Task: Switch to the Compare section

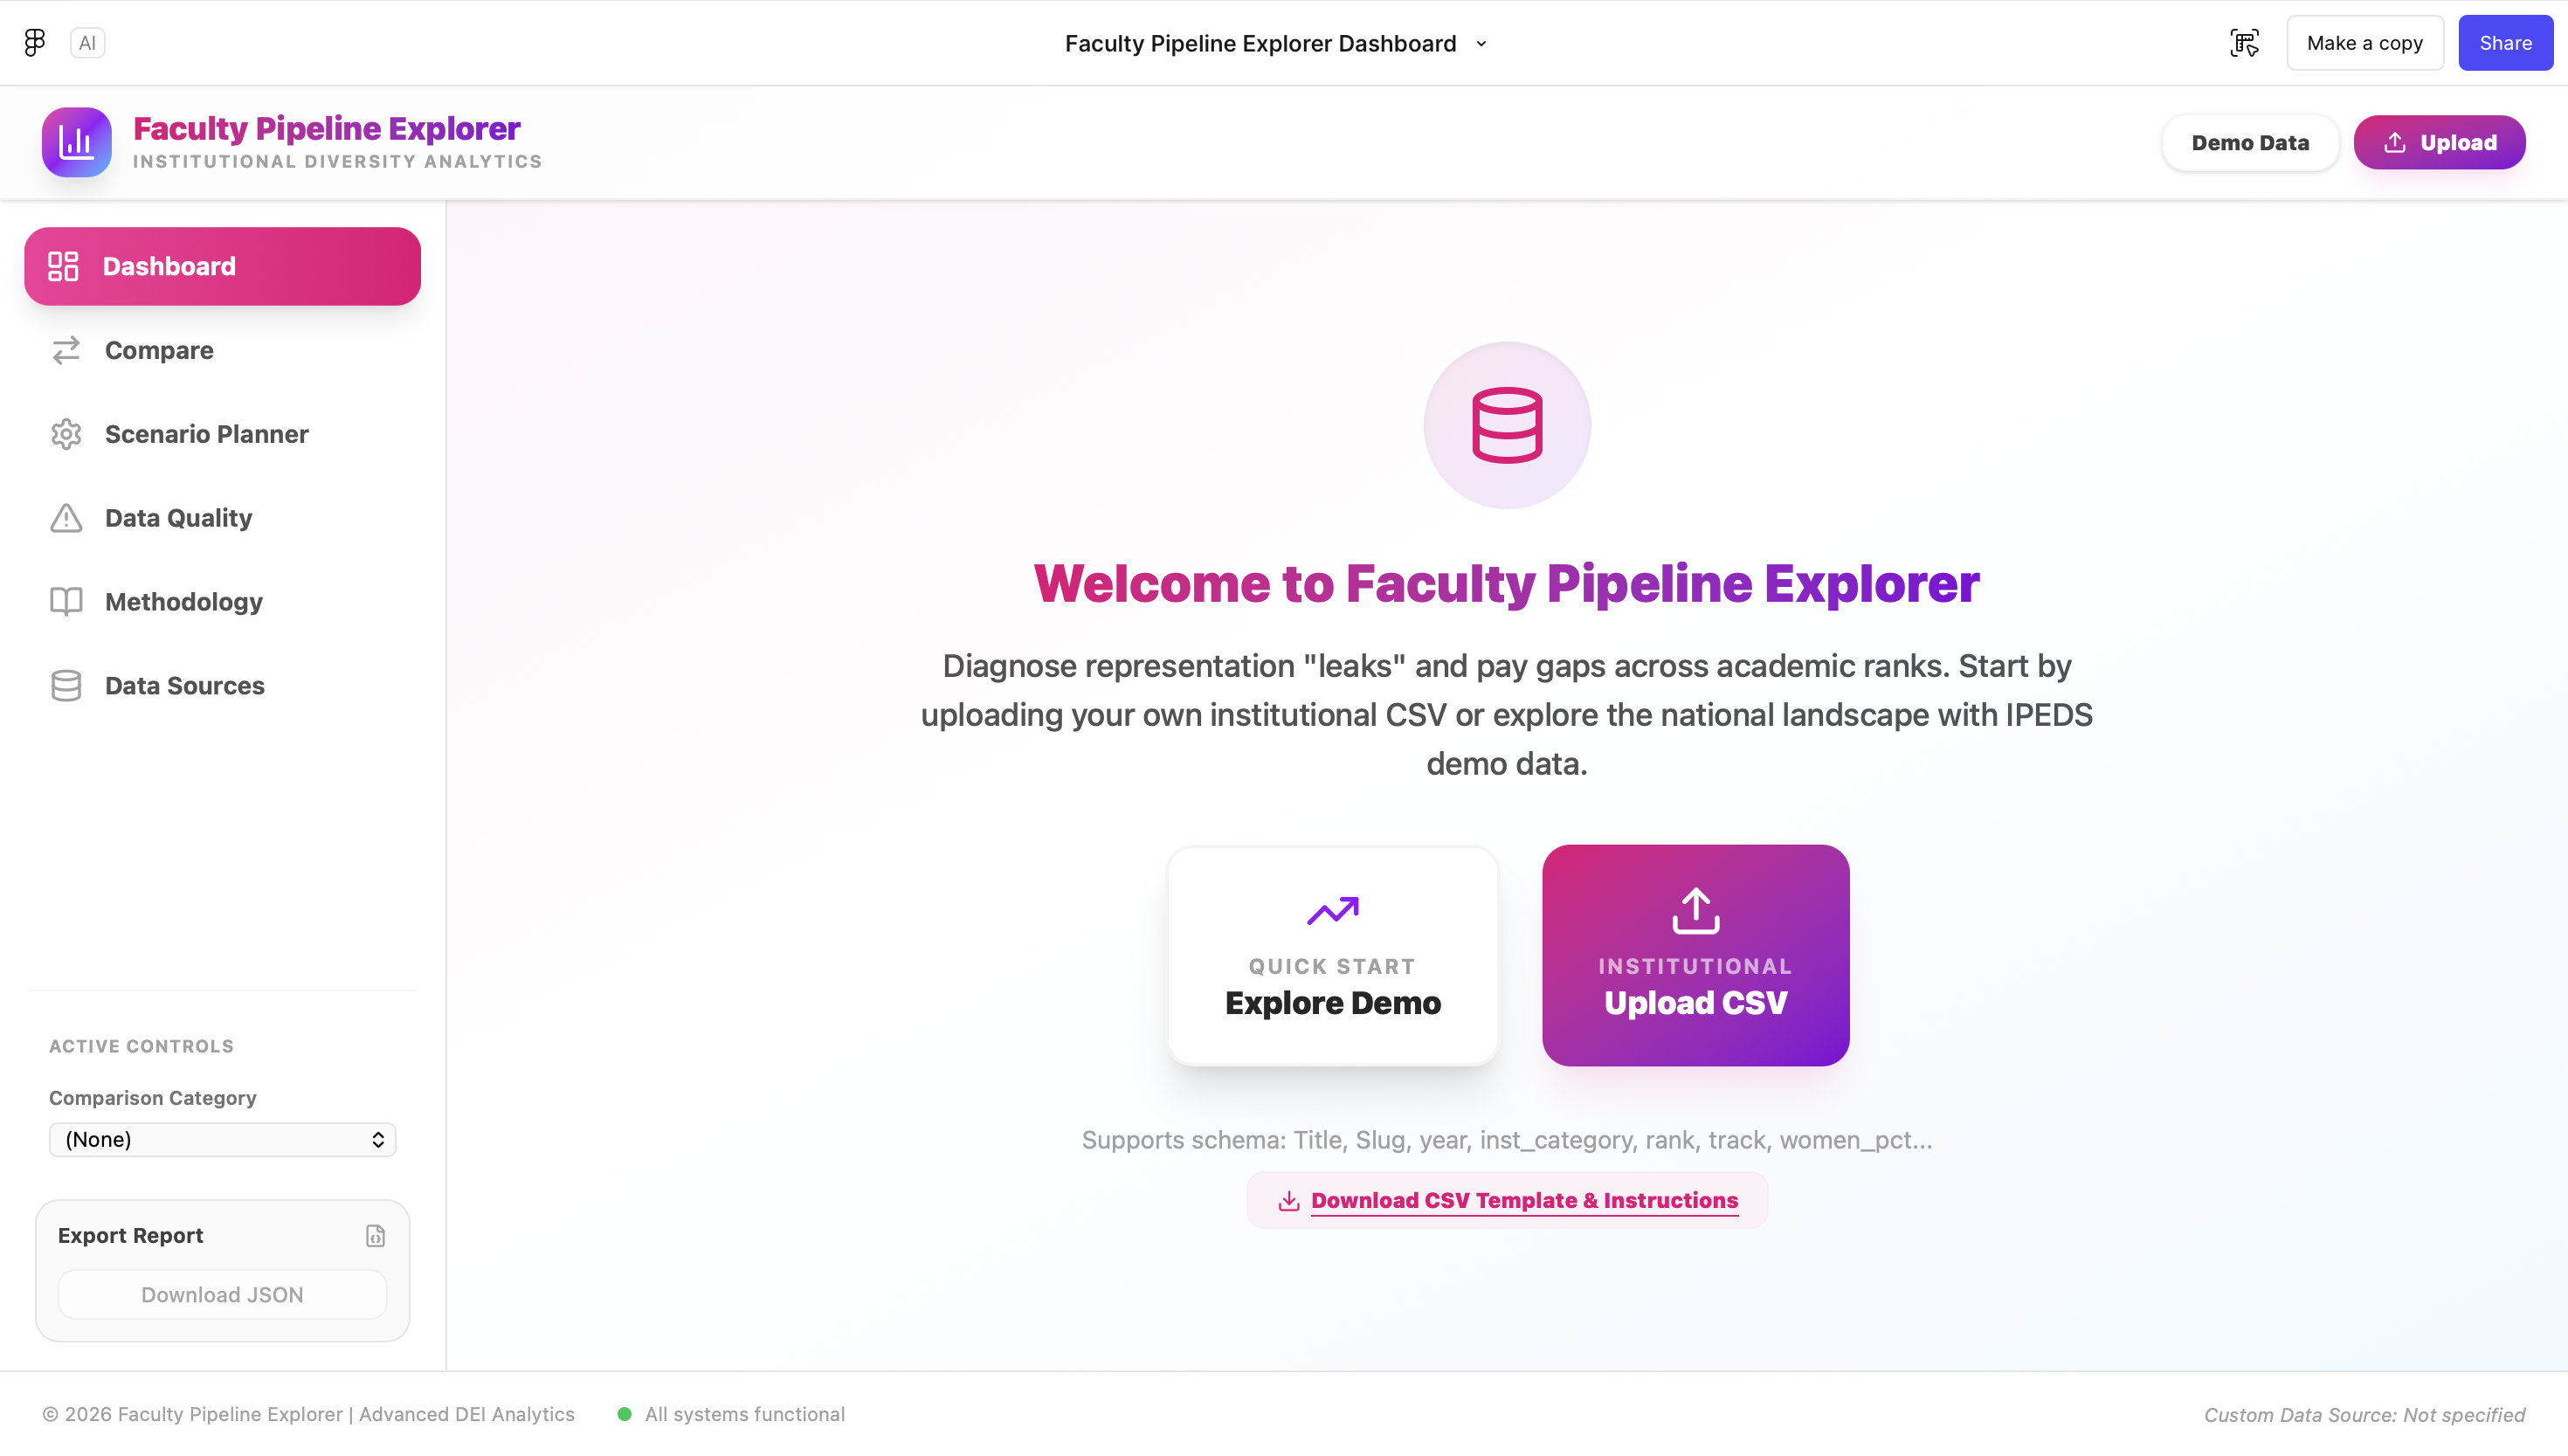Action: [159, 350]
